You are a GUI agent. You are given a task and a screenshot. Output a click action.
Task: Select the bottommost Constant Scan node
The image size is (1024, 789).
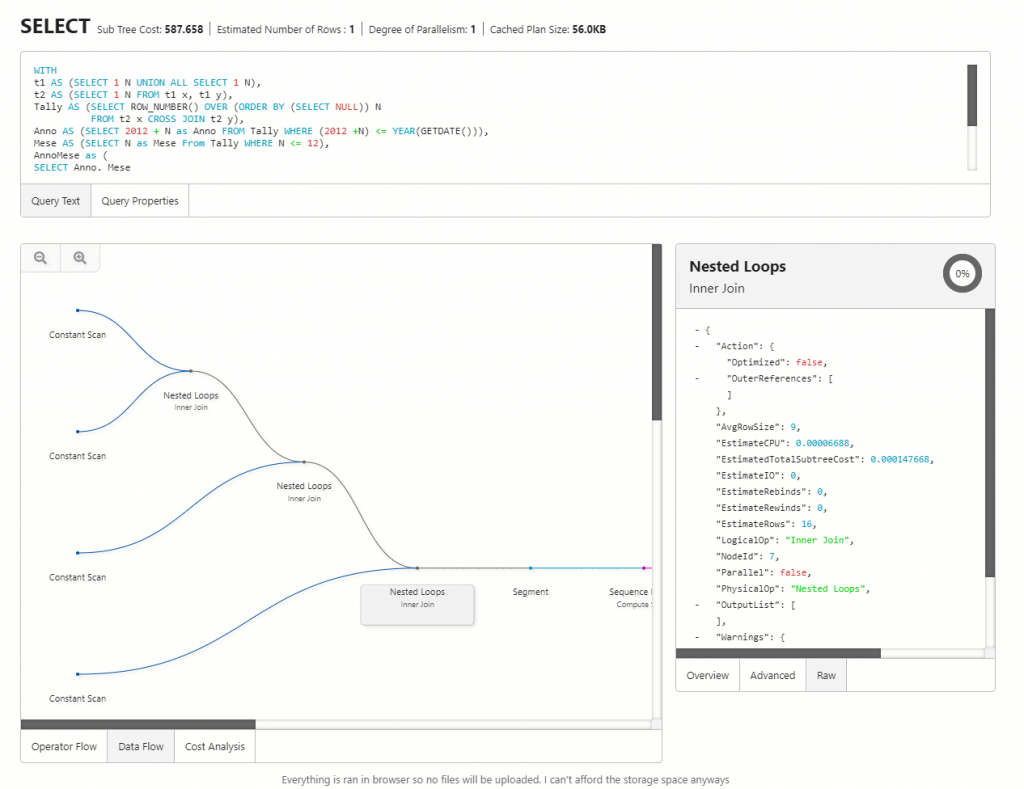pos(78,698)
